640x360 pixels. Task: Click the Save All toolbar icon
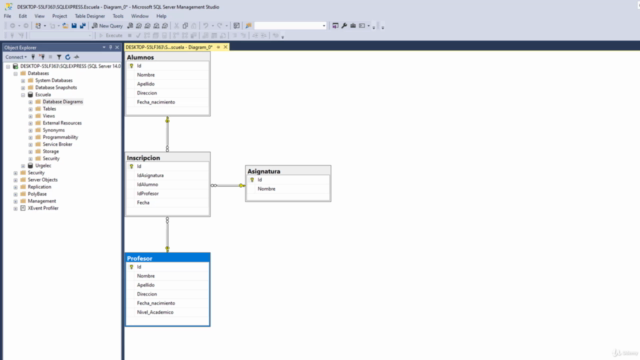83,26
